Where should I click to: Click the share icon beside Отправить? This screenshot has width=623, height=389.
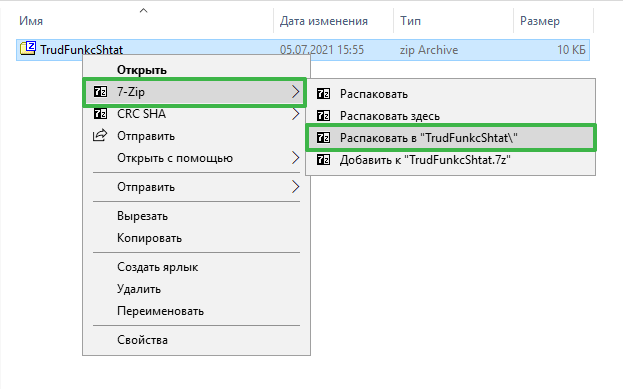click(x=100, y=135)
